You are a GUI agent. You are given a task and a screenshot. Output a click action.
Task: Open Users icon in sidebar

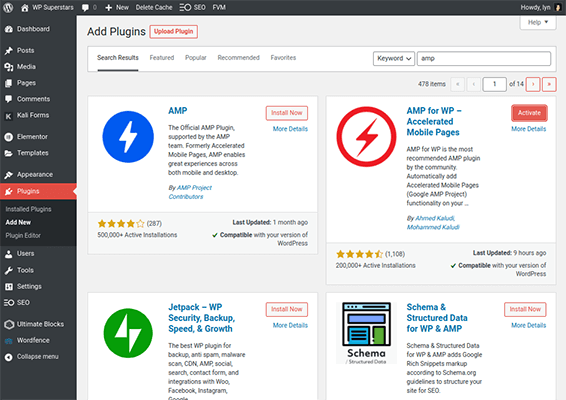9,254
